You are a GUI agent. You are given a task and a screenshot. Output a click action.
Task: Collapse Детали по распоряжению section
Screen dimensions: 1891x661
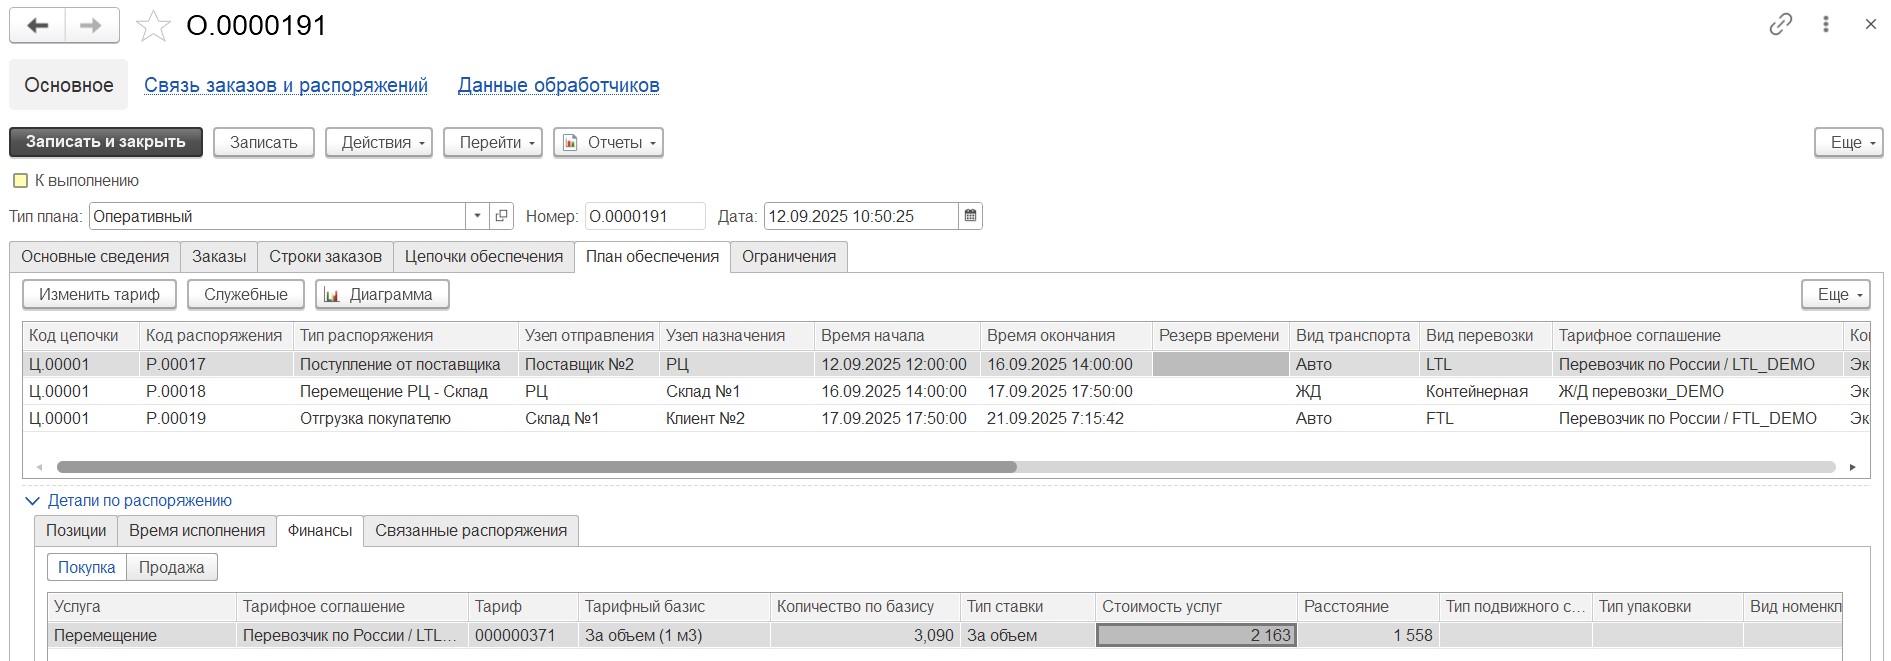[x=32, y=501]
